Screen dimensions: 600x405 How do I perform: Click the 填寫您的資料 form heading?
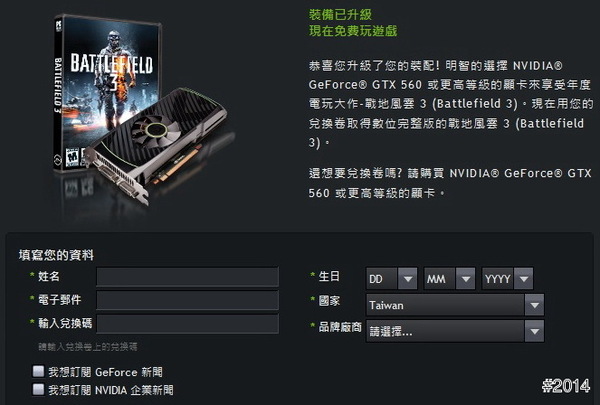(x=56, y=255)
